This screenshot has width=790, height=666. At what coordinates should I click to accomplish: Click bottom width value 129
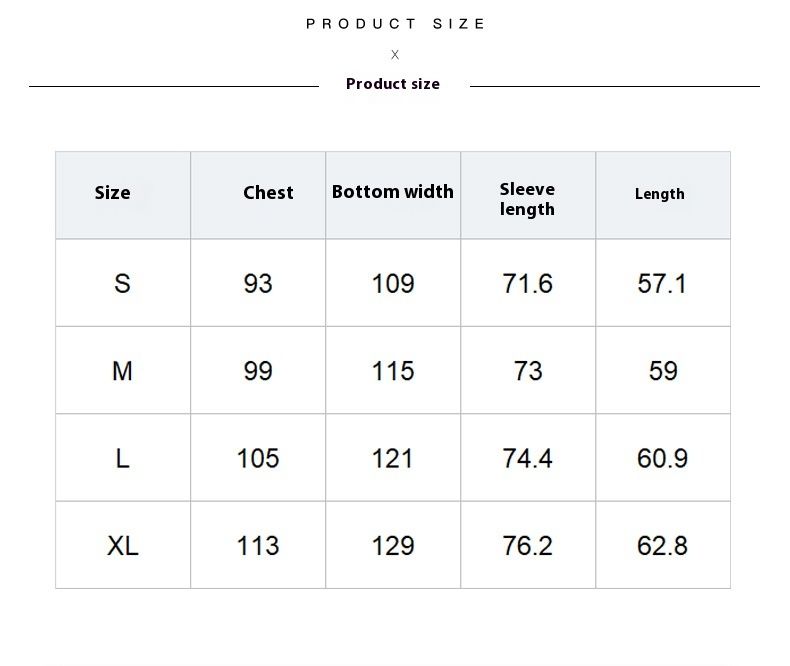coord(393,546)
